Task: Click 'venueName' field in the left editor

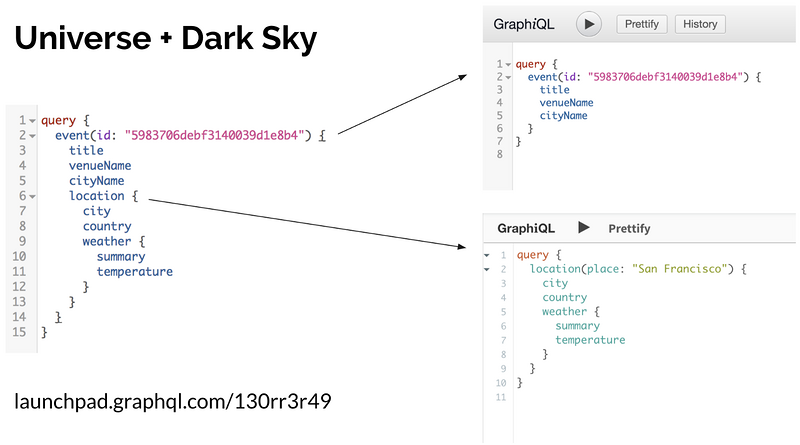Action: pos(100,165)
